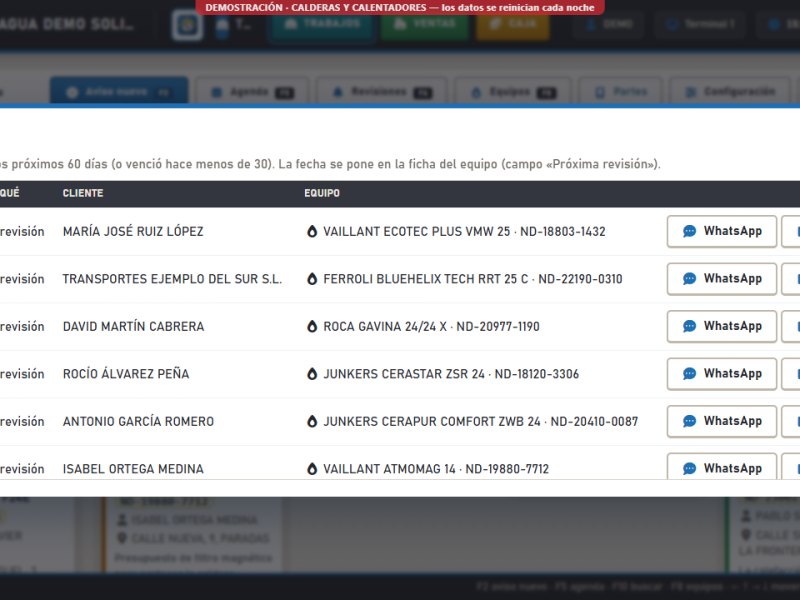Select client name David Martín Cabrera
800x600 pixels.
pyautogui.click(x=133, y=327)
